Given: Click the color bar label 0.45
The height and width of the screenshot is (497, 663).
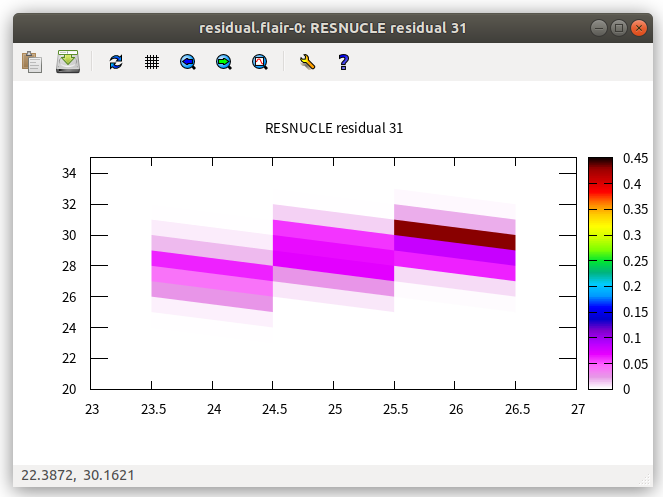Looking at the screenshot, I should click(635, 158).
